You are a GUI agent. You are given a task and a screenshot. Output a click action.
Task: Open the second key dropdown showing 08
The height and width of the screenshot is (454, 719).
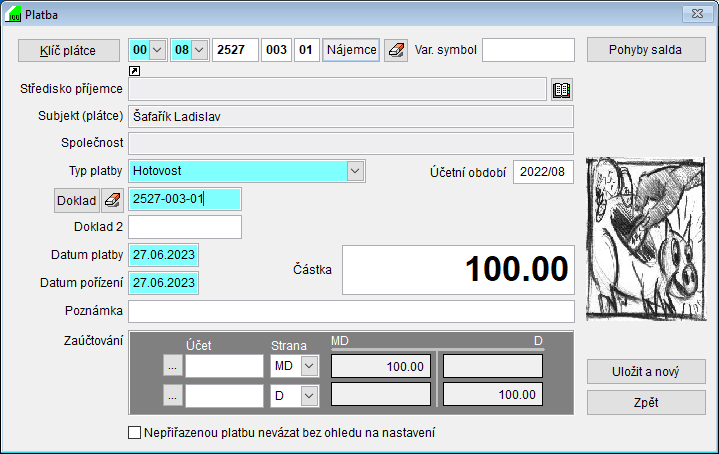tap(198, 50)
